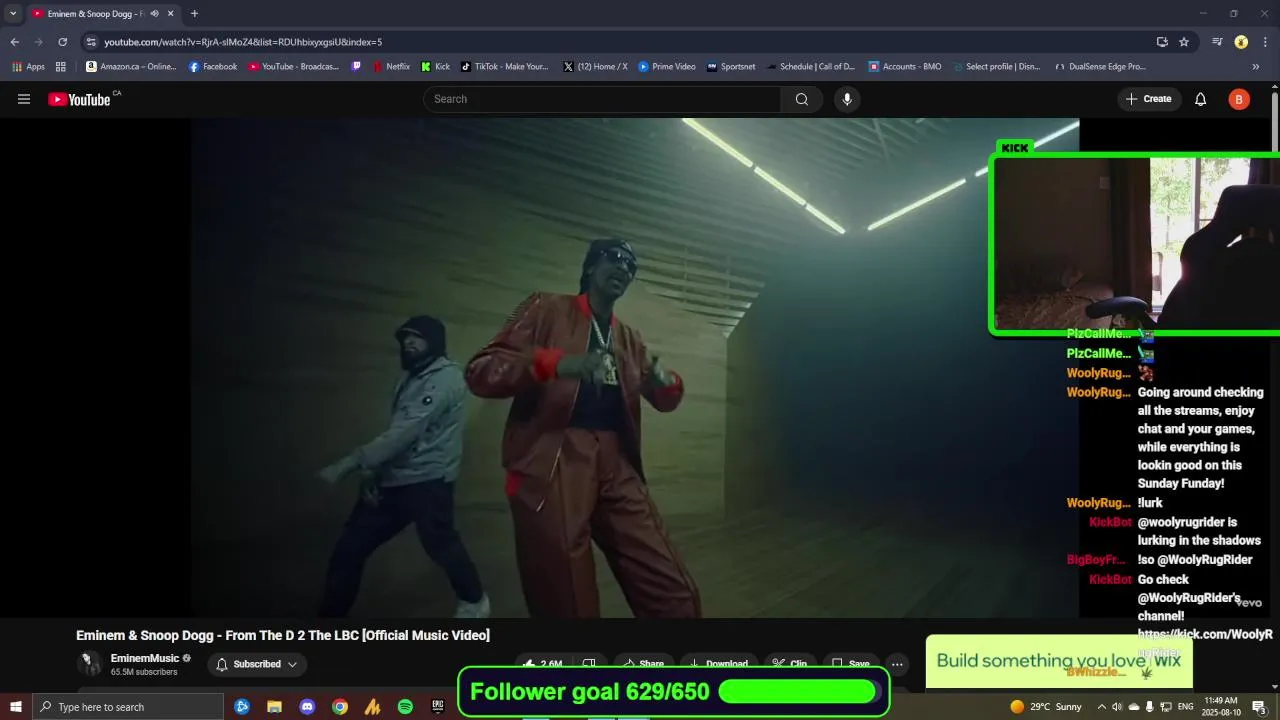Open Chrome media controls icon

(x=1217, y=42)
